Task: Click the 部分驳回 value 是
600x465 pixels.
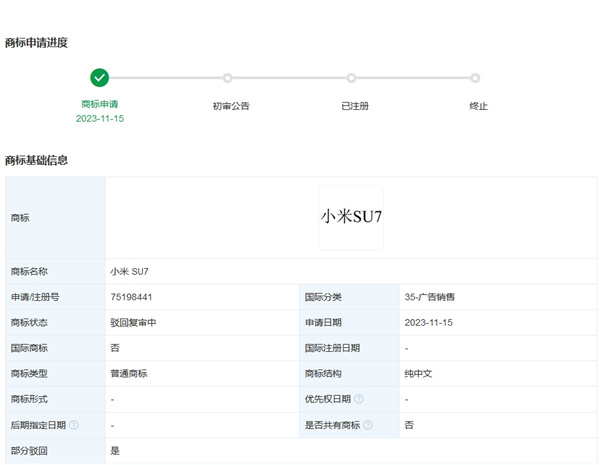Action: [115, 451]
